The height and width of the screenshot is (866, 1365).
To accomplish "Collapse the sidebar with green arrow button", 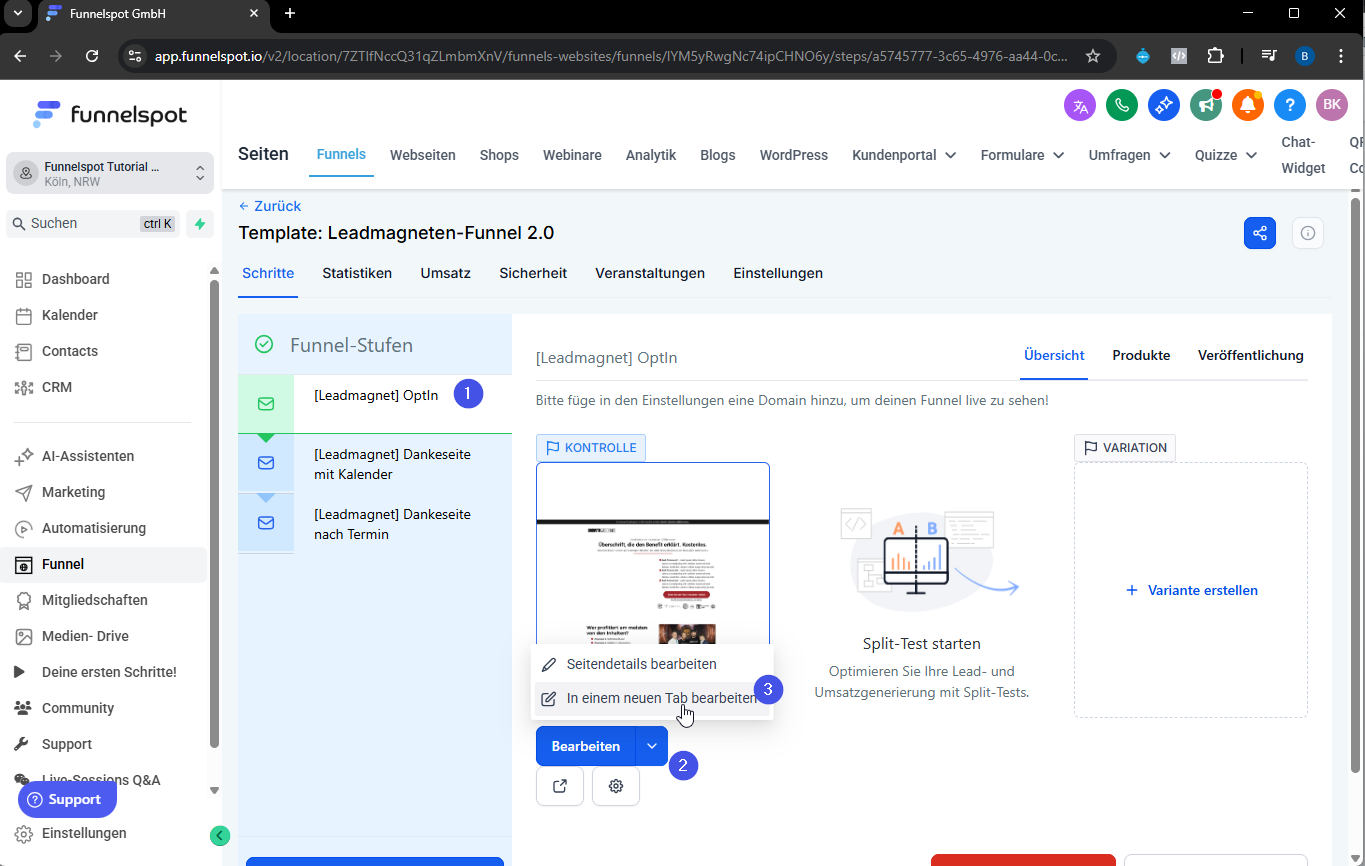I will pyautogui.click(x=220, y=835).
